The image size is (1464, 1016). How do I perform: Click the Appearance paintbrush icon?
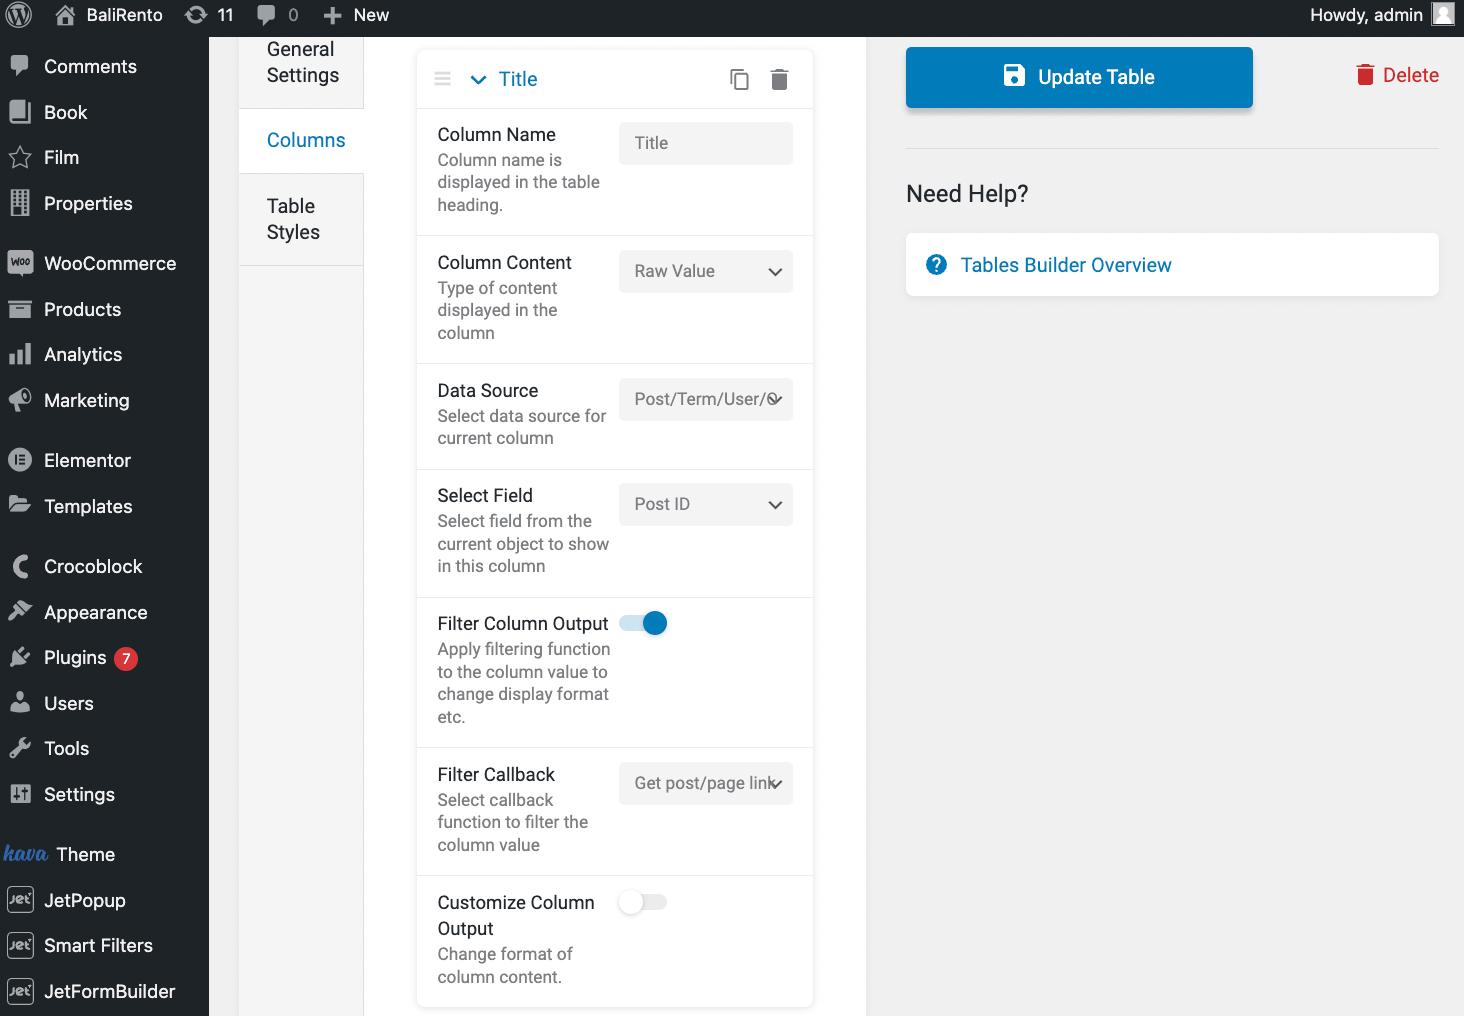(19, 611)
